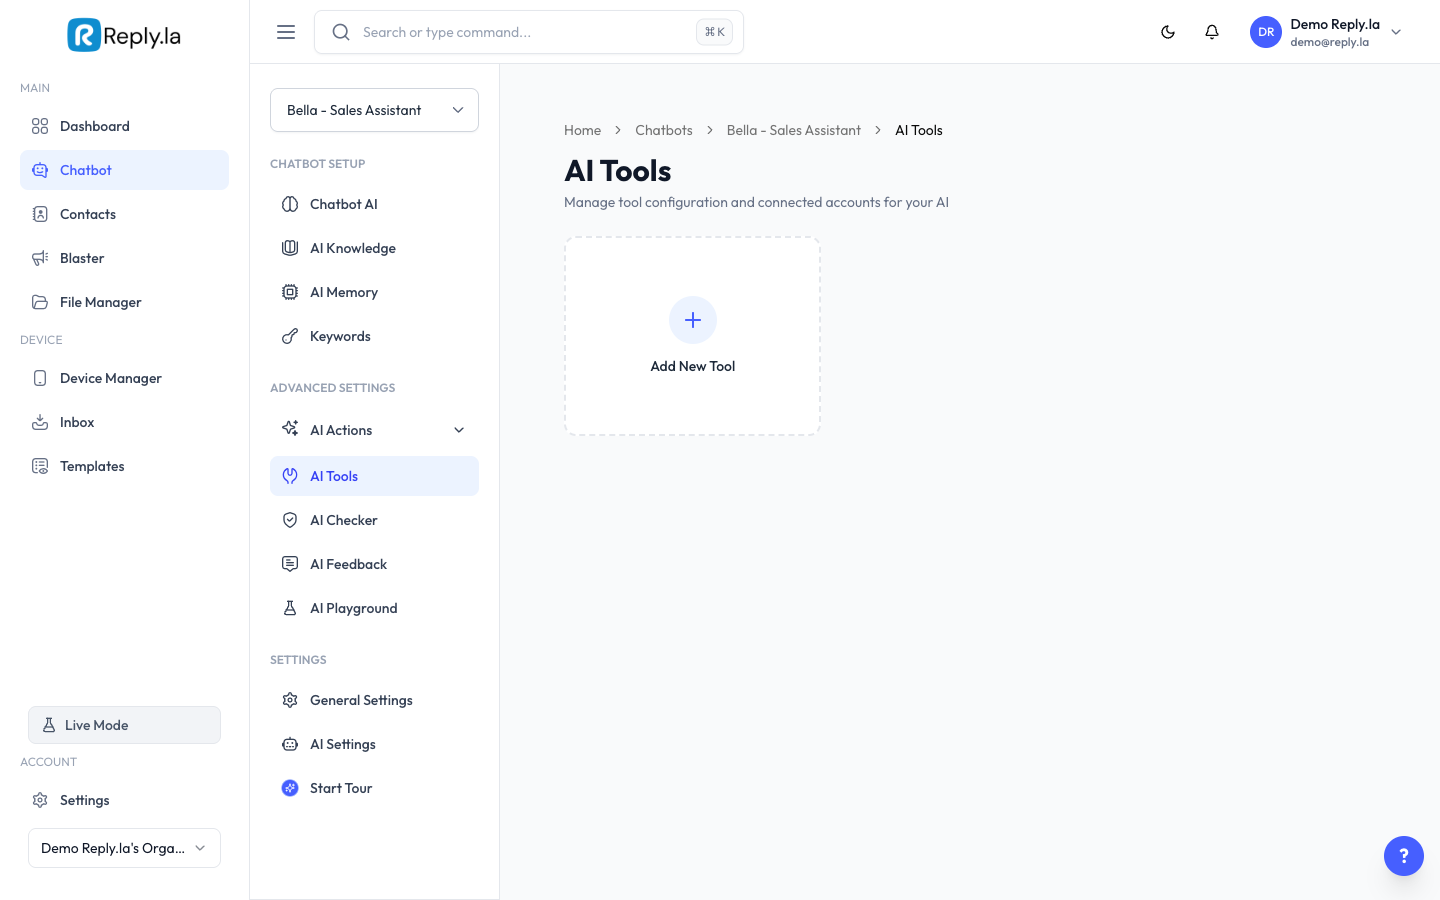Click the DR user avatar
This screenshot has height=900, width=1440.
coord(1266,32)
